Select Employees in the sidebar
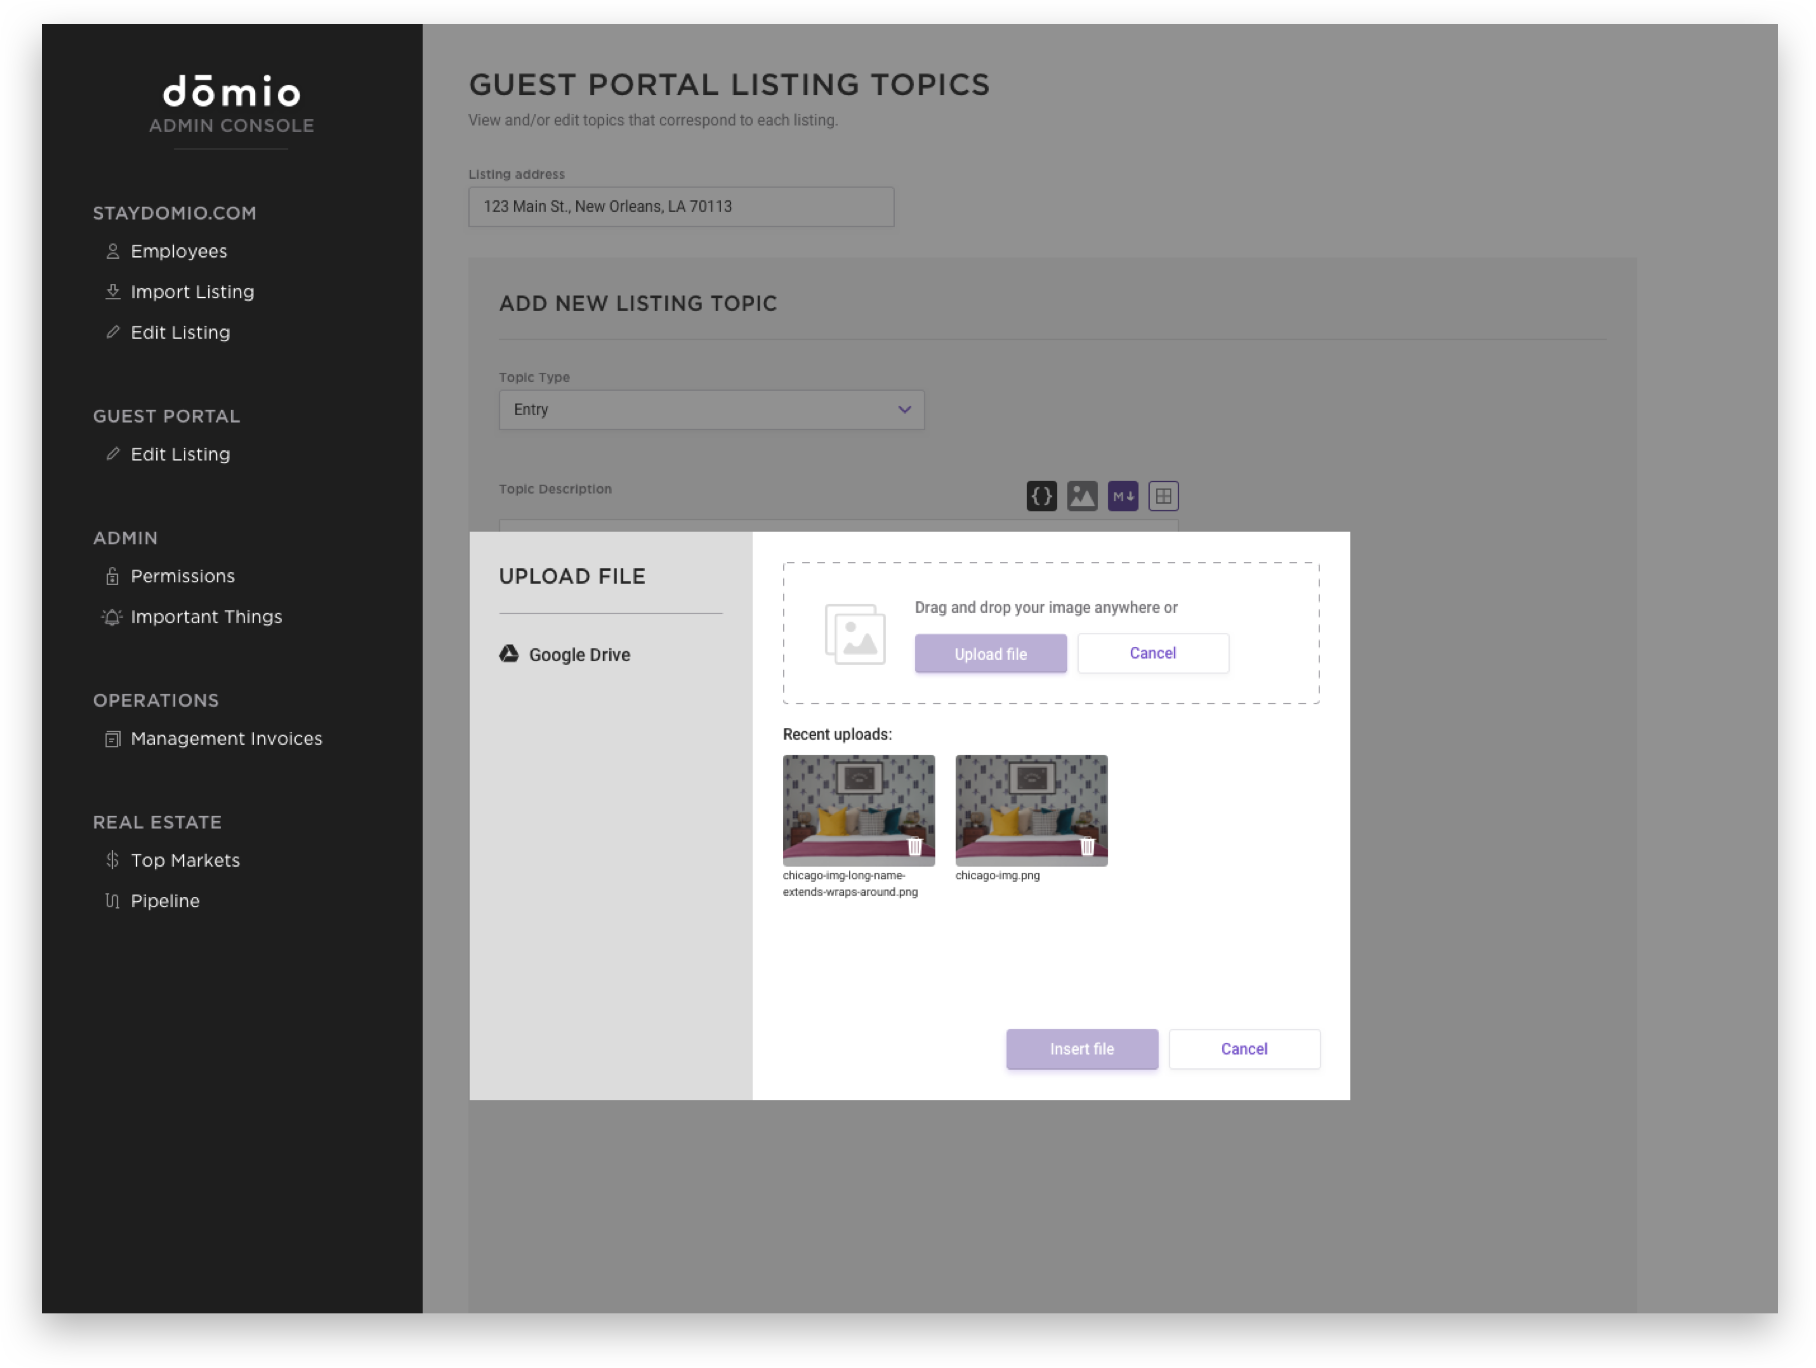 tap(178, 251)
